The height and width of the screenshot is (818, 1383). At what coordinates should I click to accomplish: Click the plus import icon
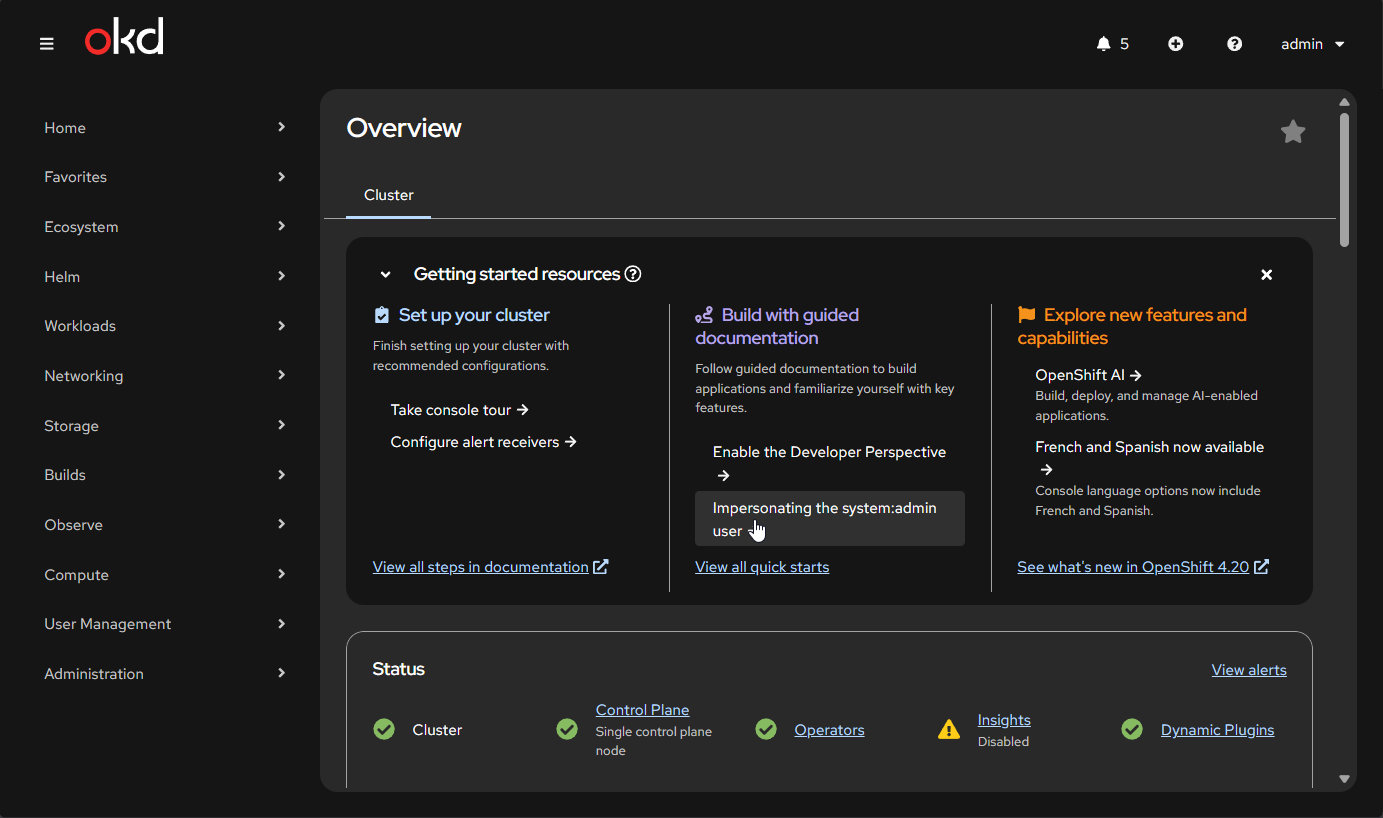click(x=1175, y=44)
